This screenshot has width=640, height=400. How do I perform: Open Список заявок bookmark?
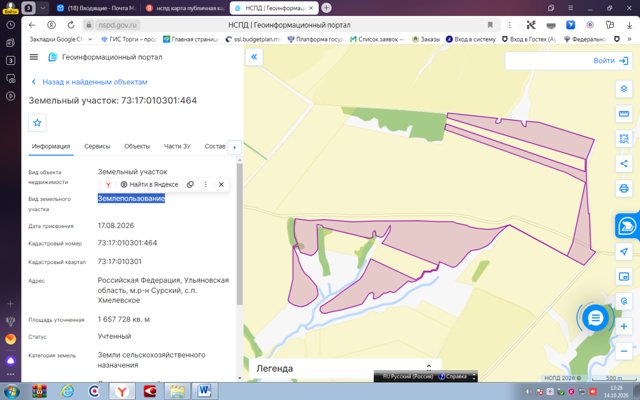click(x=378, y=39)
